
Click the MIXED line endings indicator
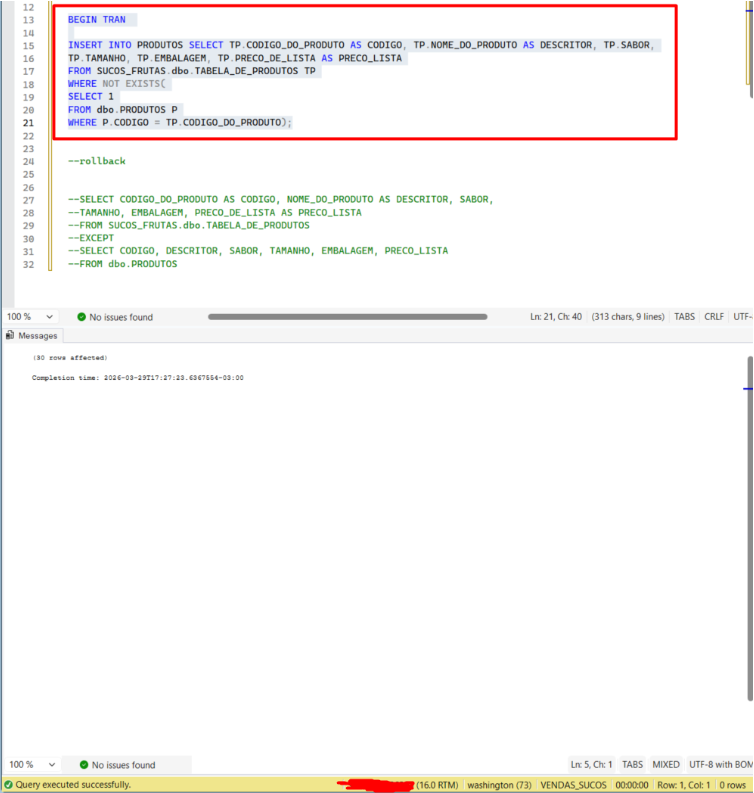click(666, 764)
